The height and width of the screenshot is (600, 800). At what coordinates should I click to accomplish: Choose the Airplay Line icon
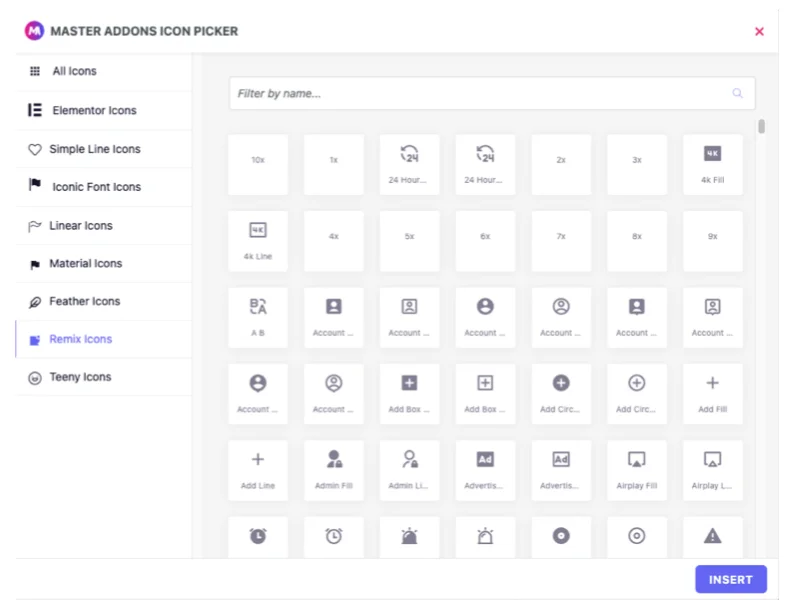point(712,470)
